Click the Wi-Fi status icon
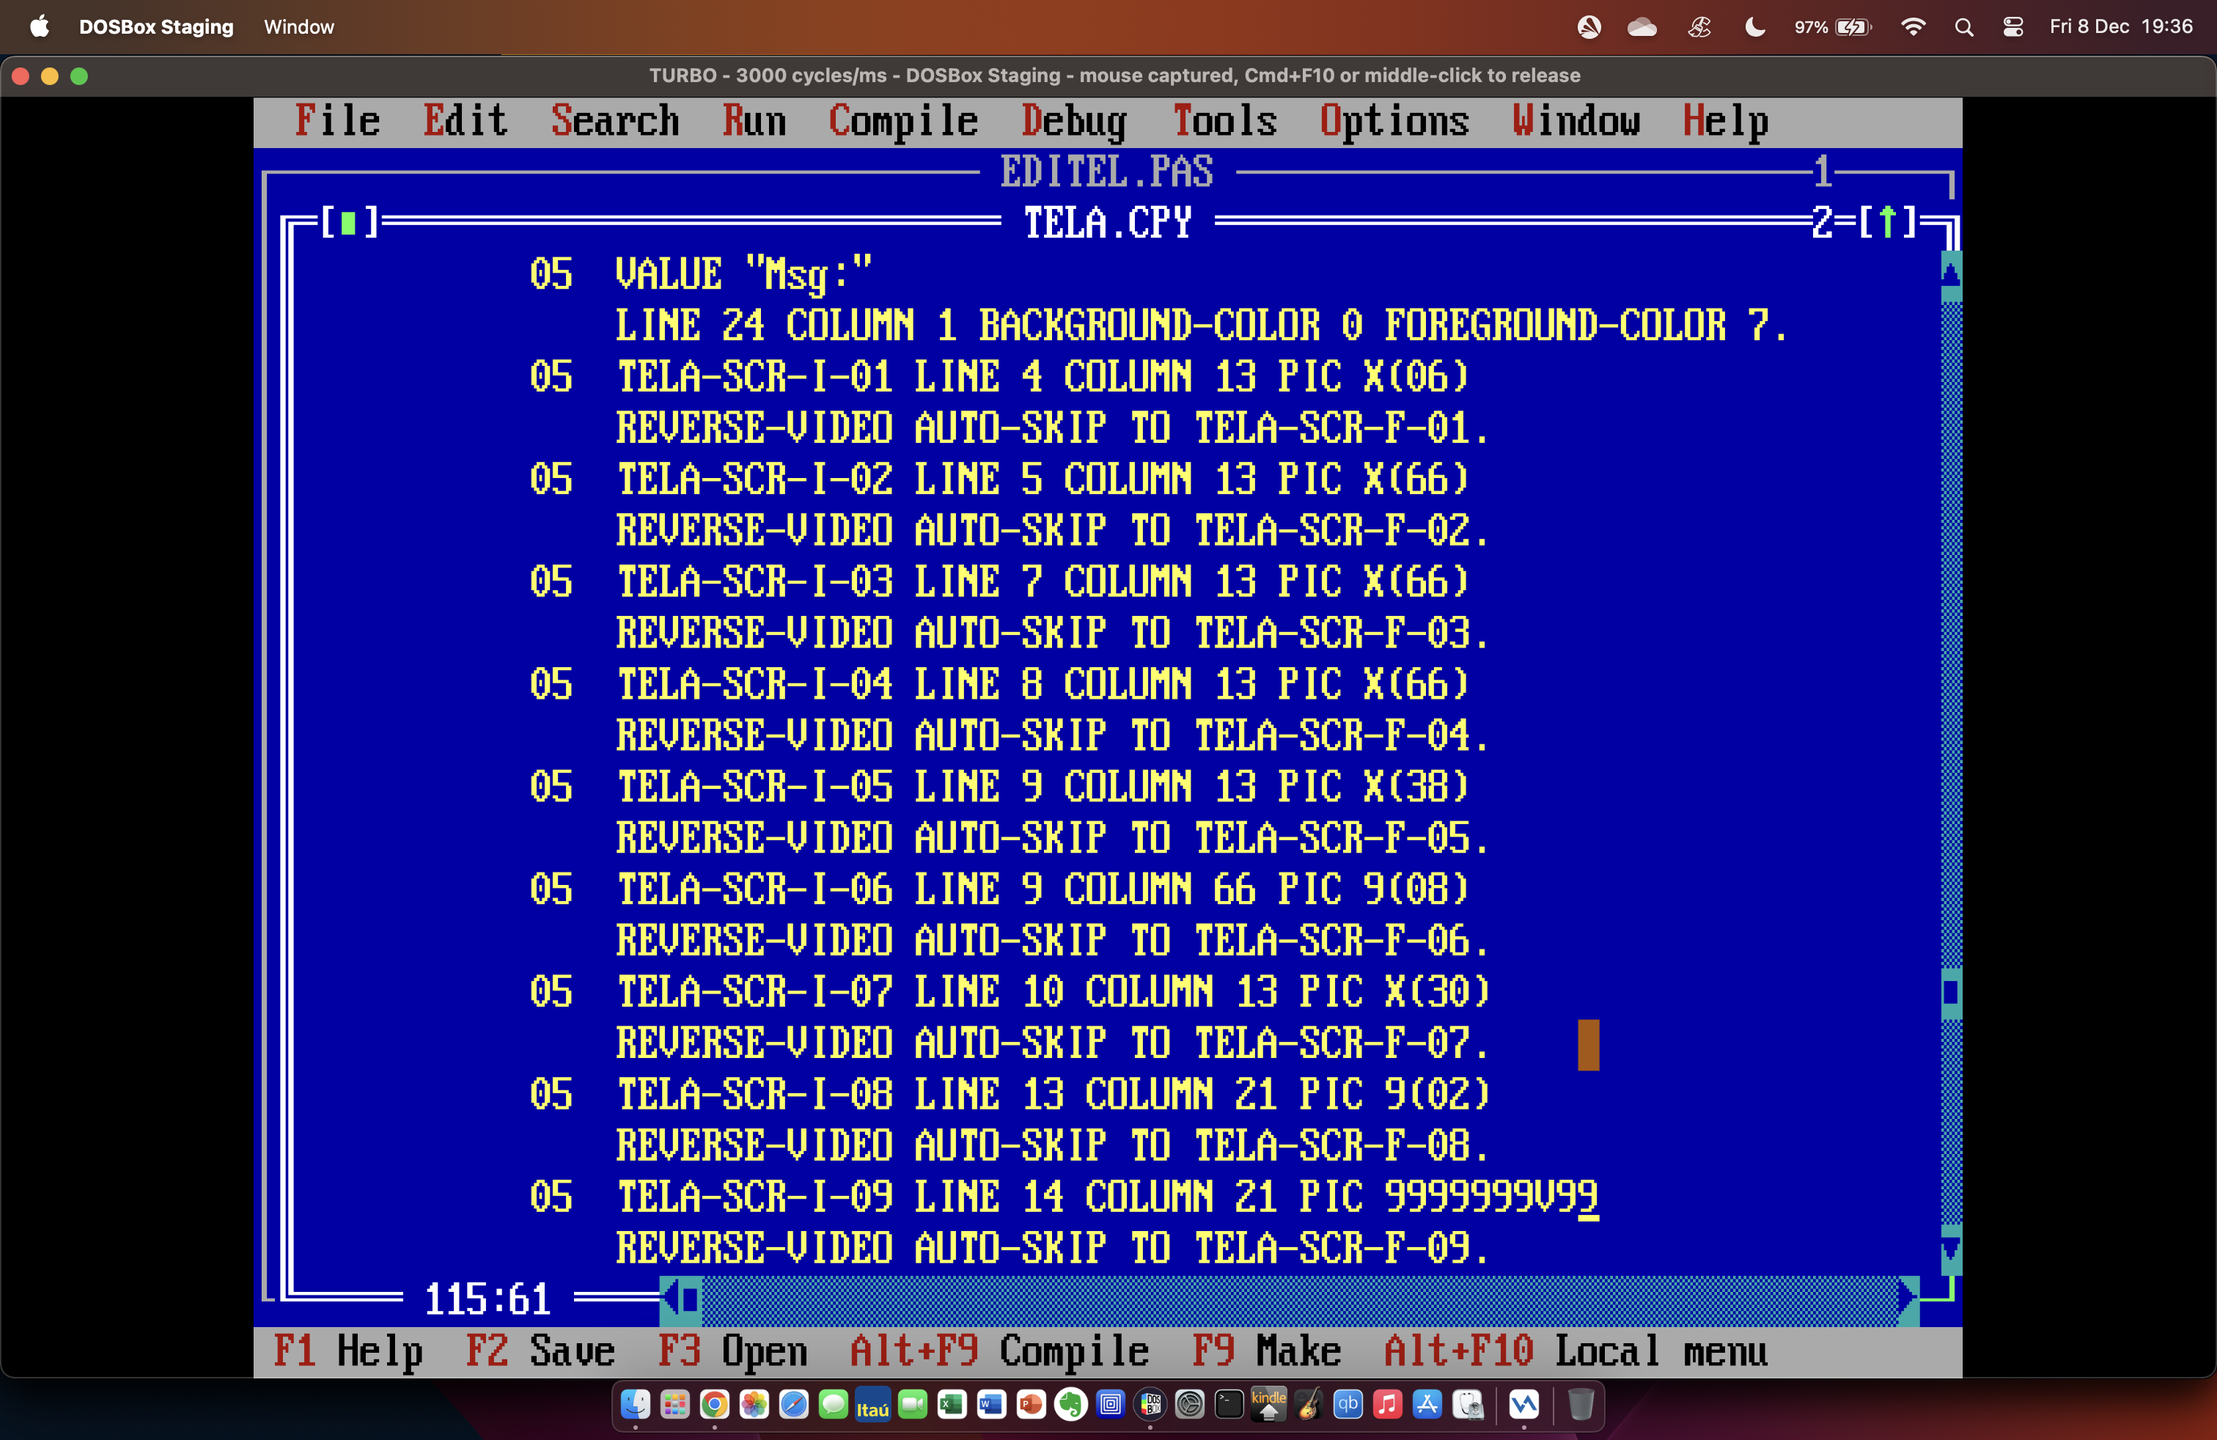The width and height of the screenshot is (2217, 1440). tap(1912, 27)
